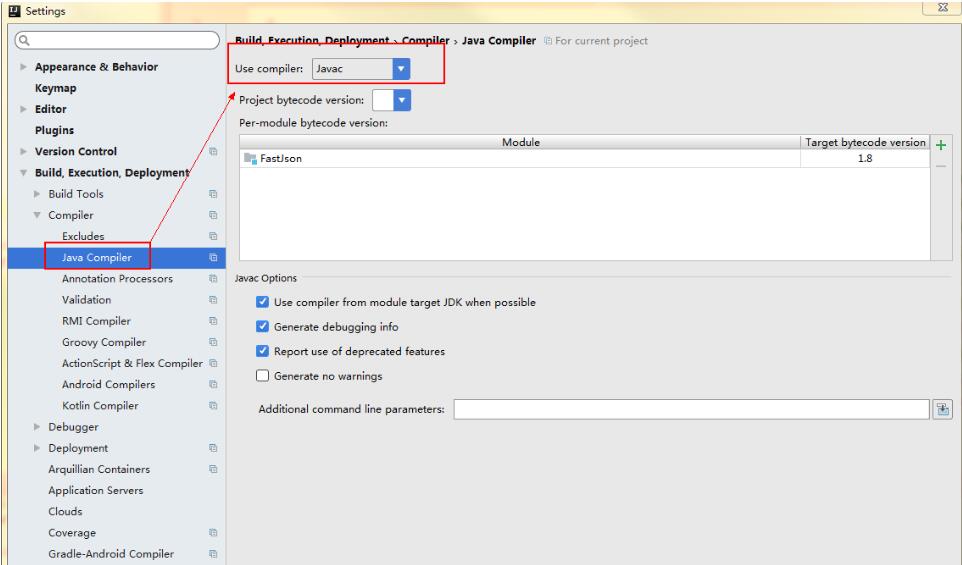Toggle 'Use compiler from module target JDK'
This screenshot has height=565, width=962.
(x=263, y=302)
